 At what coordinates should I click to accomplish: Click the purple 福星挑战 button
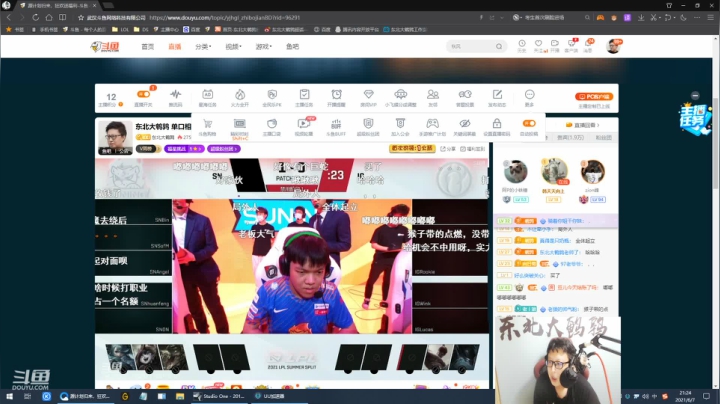(x=183, y=149)
